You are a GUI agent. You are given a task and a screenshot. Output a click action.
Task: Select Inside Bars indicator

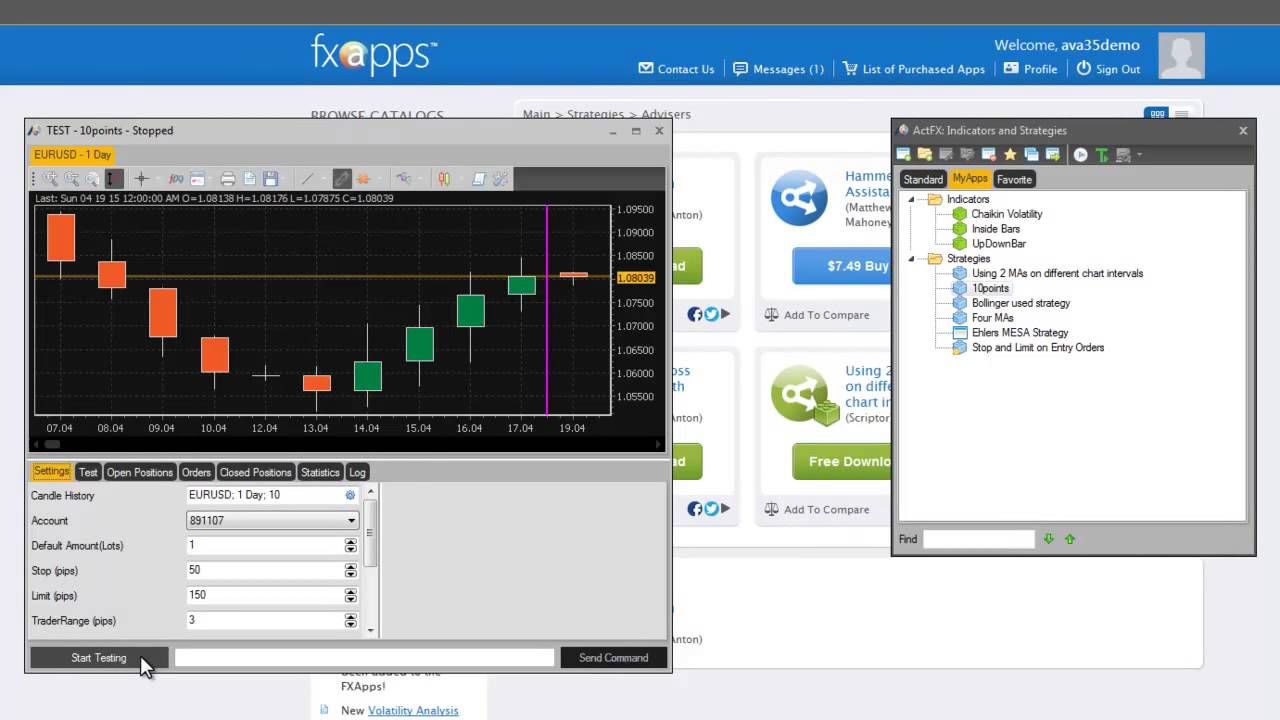coord(995,229)
